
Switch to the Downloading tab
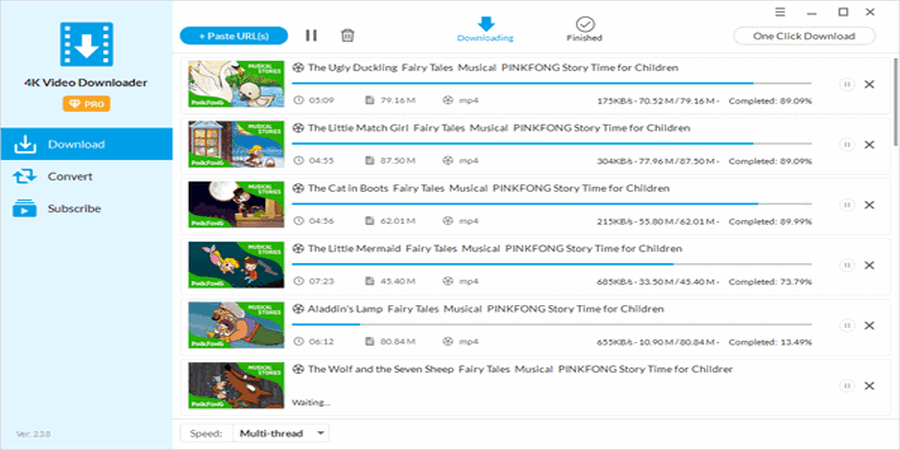[x=485, y=30]
